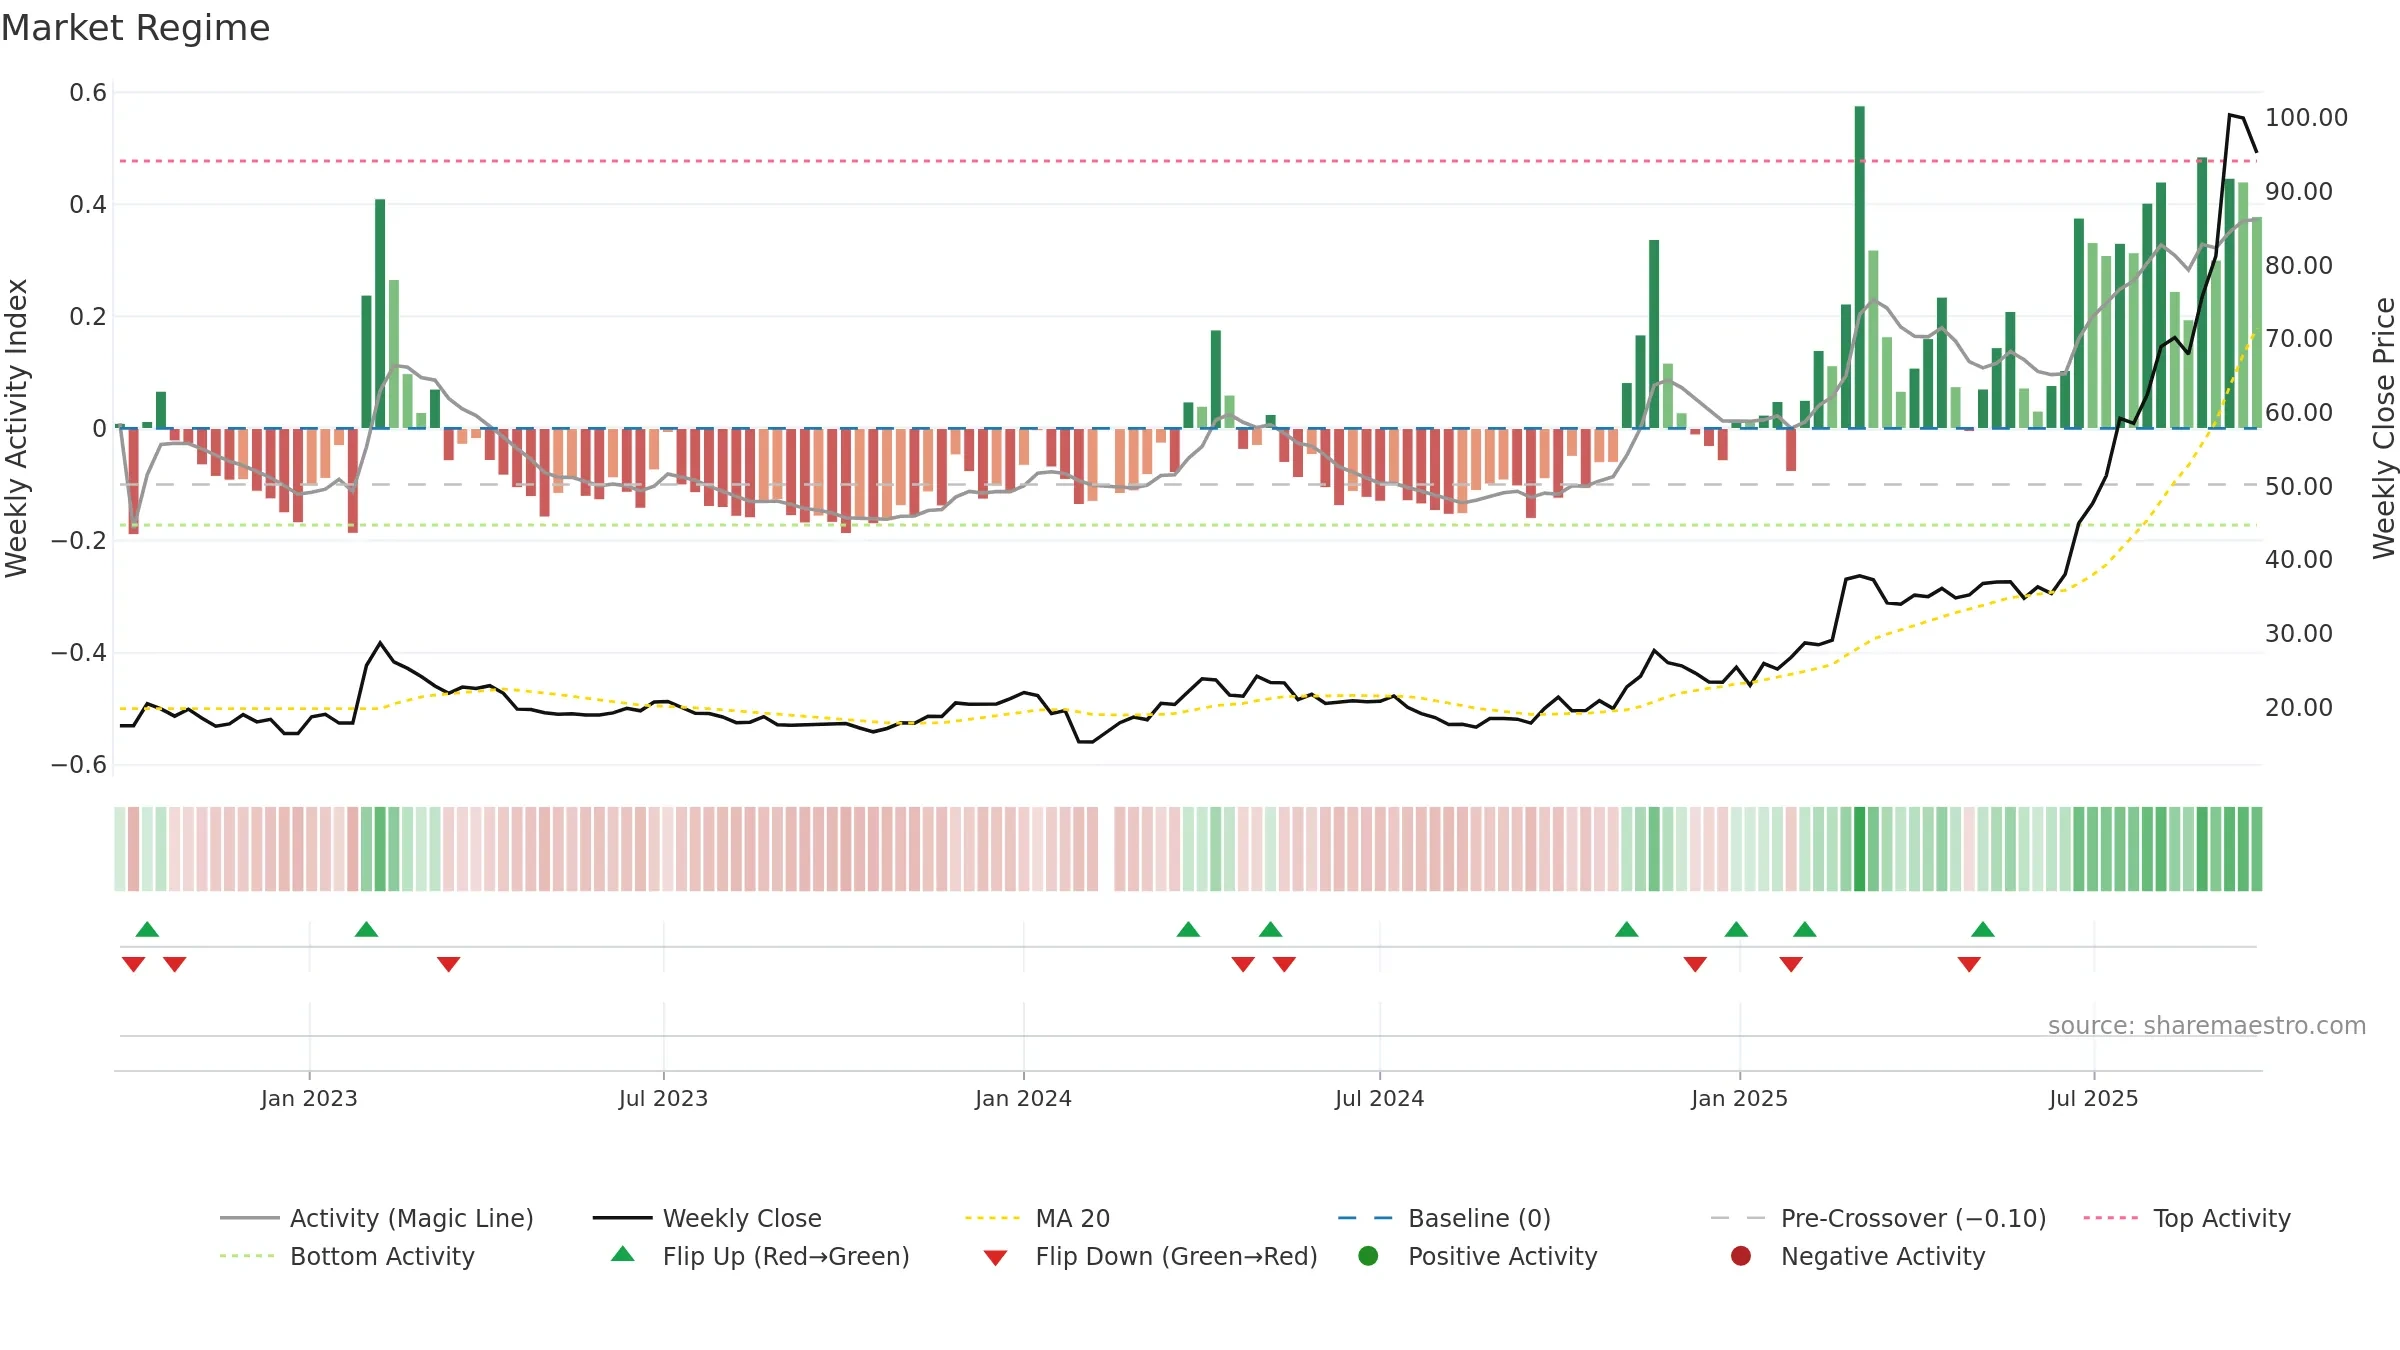Click the 0.6 activity axis tick

[x=88, y=93]
